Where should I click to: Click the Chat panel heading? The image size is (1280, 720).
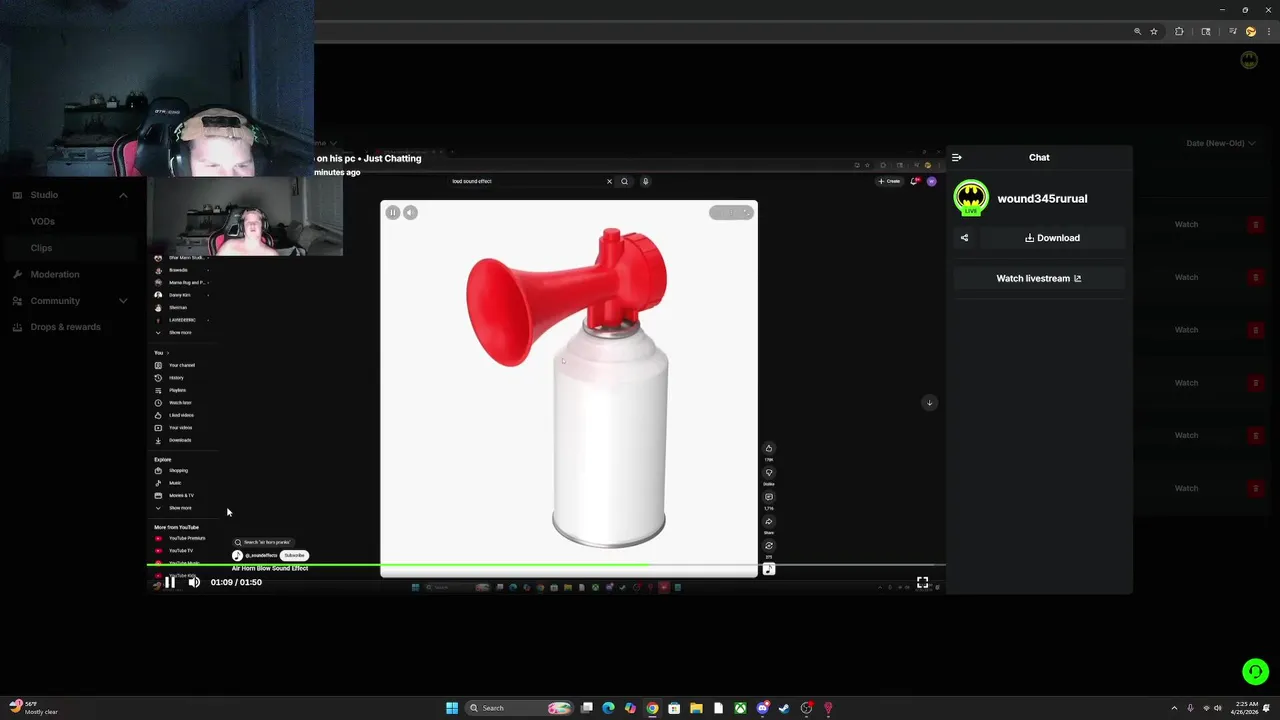coord(1039,157)
